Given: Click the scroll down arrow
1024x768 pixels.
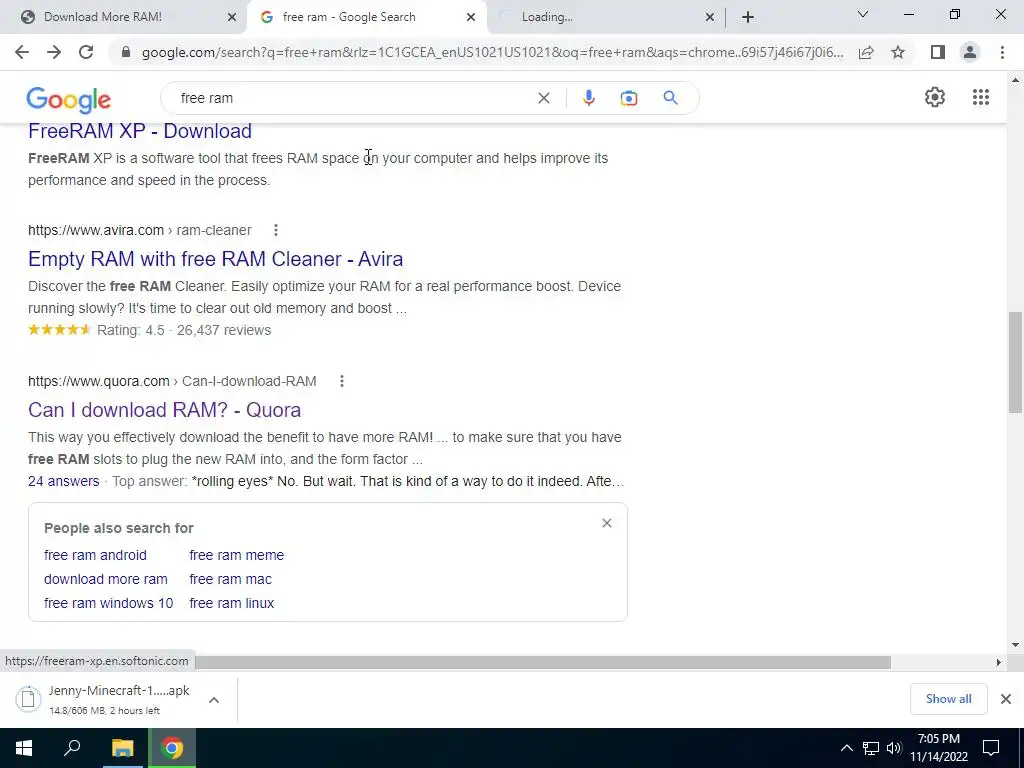Looking at the screenshot, I should point(1015,645).
